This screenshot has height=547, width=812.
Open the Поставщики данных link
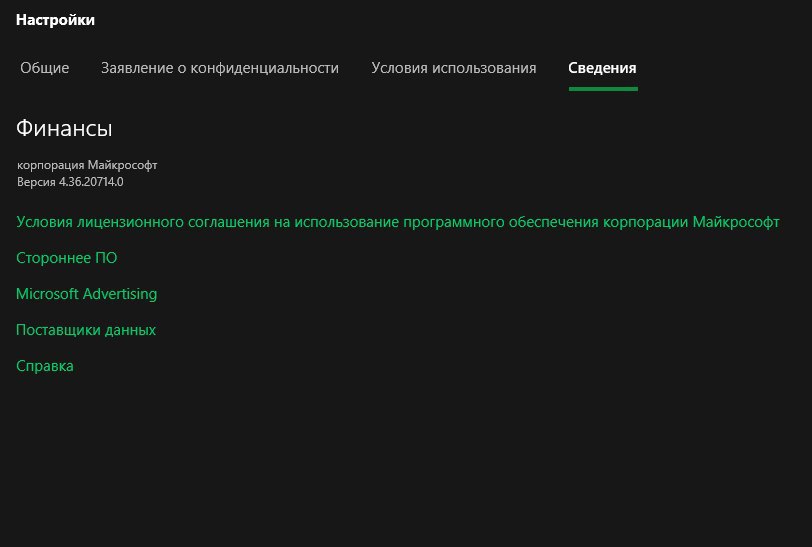click(86, 330)
